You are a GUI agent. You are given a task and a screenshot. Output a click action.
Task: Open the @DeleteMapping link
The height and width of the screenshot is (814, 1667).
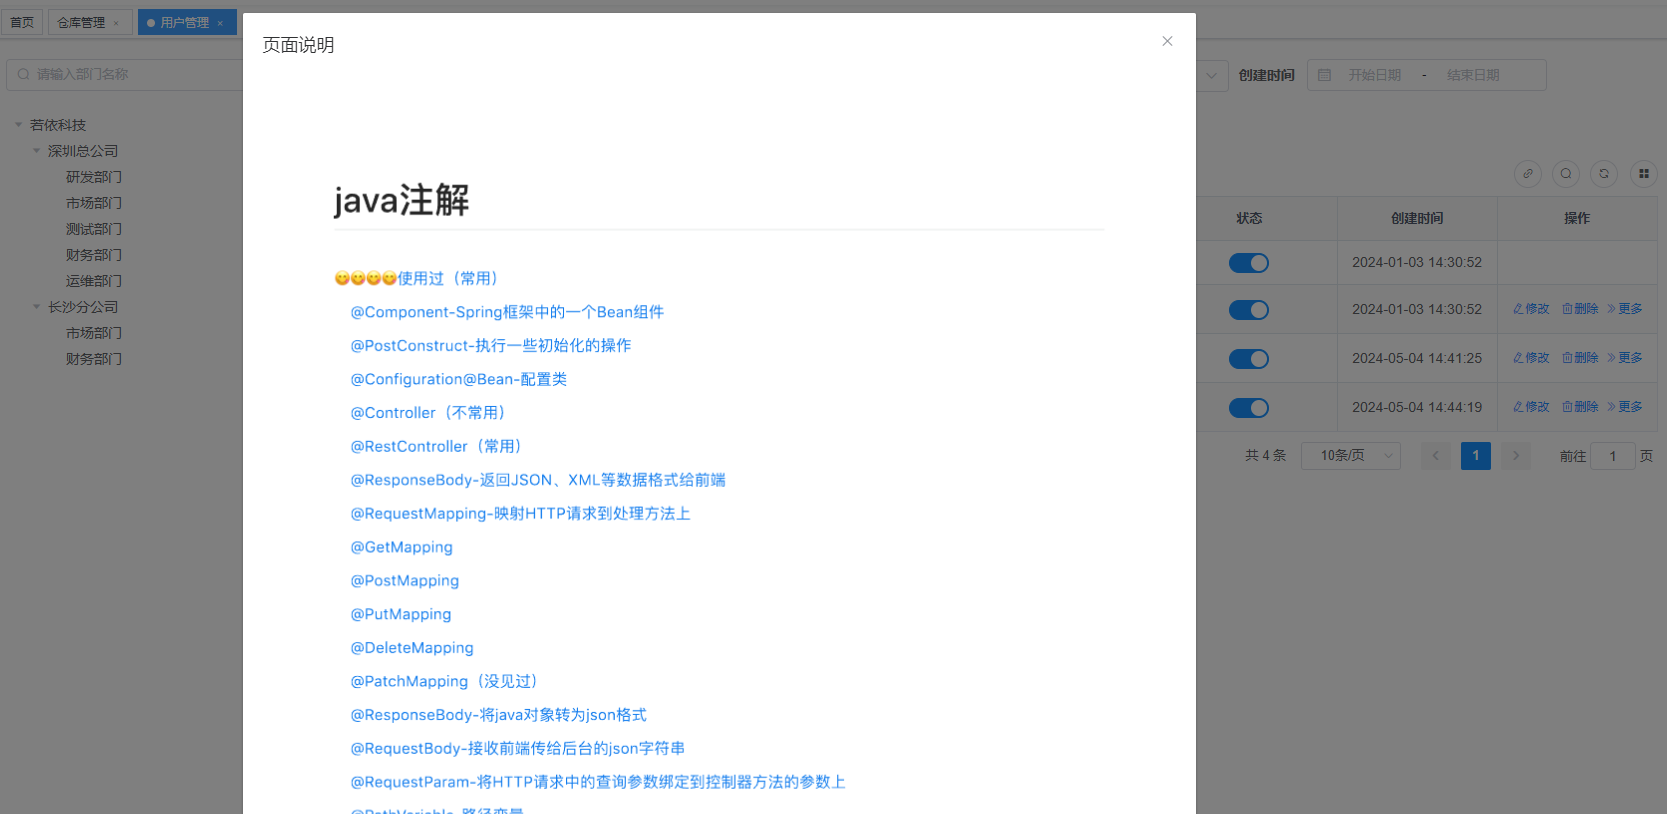coord(412,648)
